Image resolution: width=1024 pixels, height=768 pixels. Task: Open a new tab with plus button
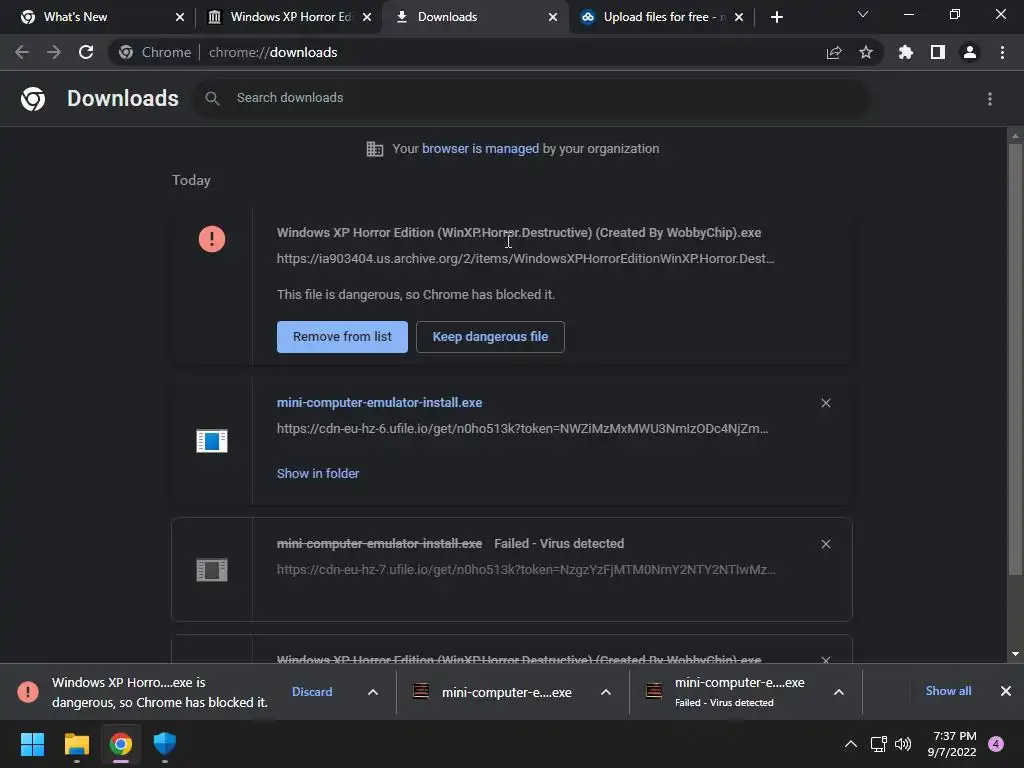(x=776, y=17)
